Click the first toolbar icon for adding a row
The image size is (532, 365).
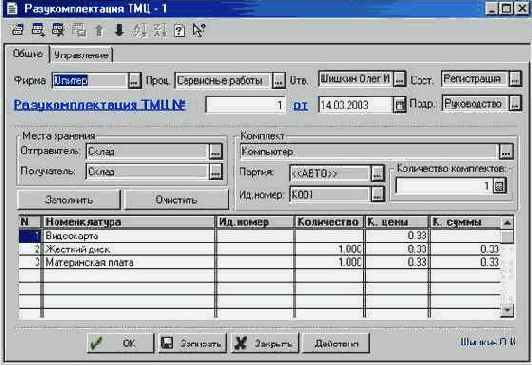coord(18,30)
